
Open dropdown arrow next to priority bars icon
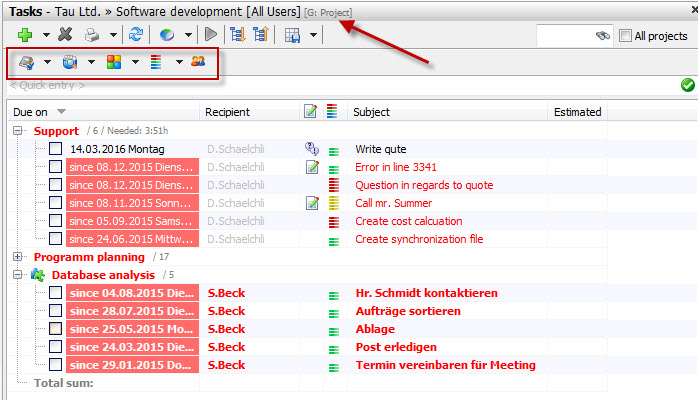click(x=179, y=62)
